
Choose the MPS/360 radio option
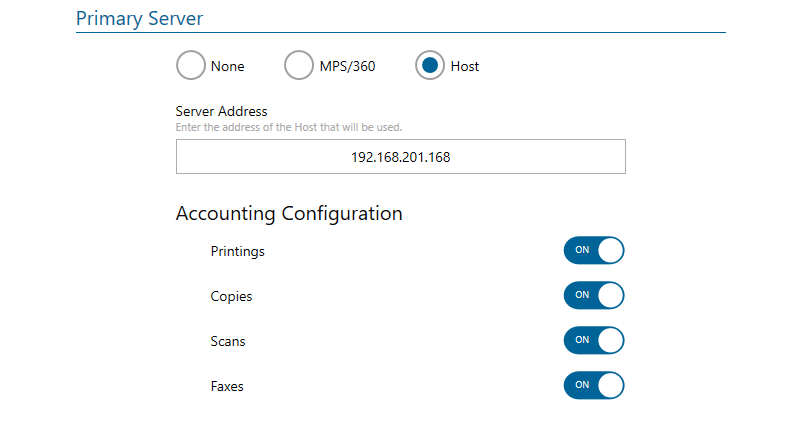pyautogui.click(x=299, y=66)
